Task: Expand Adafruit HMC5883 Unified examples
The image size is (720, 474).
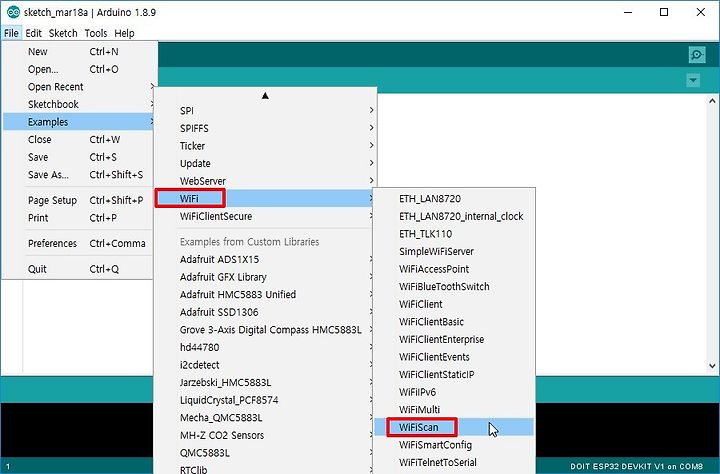Action: 265,294
